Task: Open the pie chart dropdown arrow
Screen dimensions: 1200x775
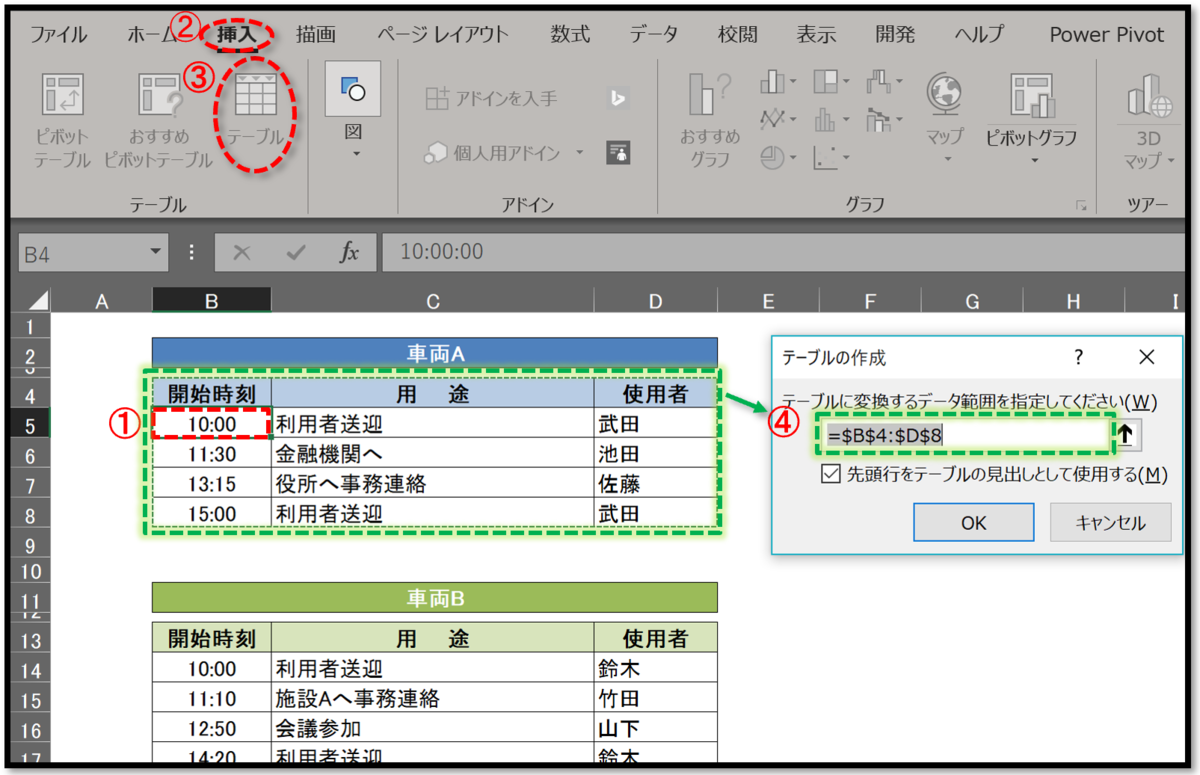Action: pyautogui.click(x=793, y=157)
